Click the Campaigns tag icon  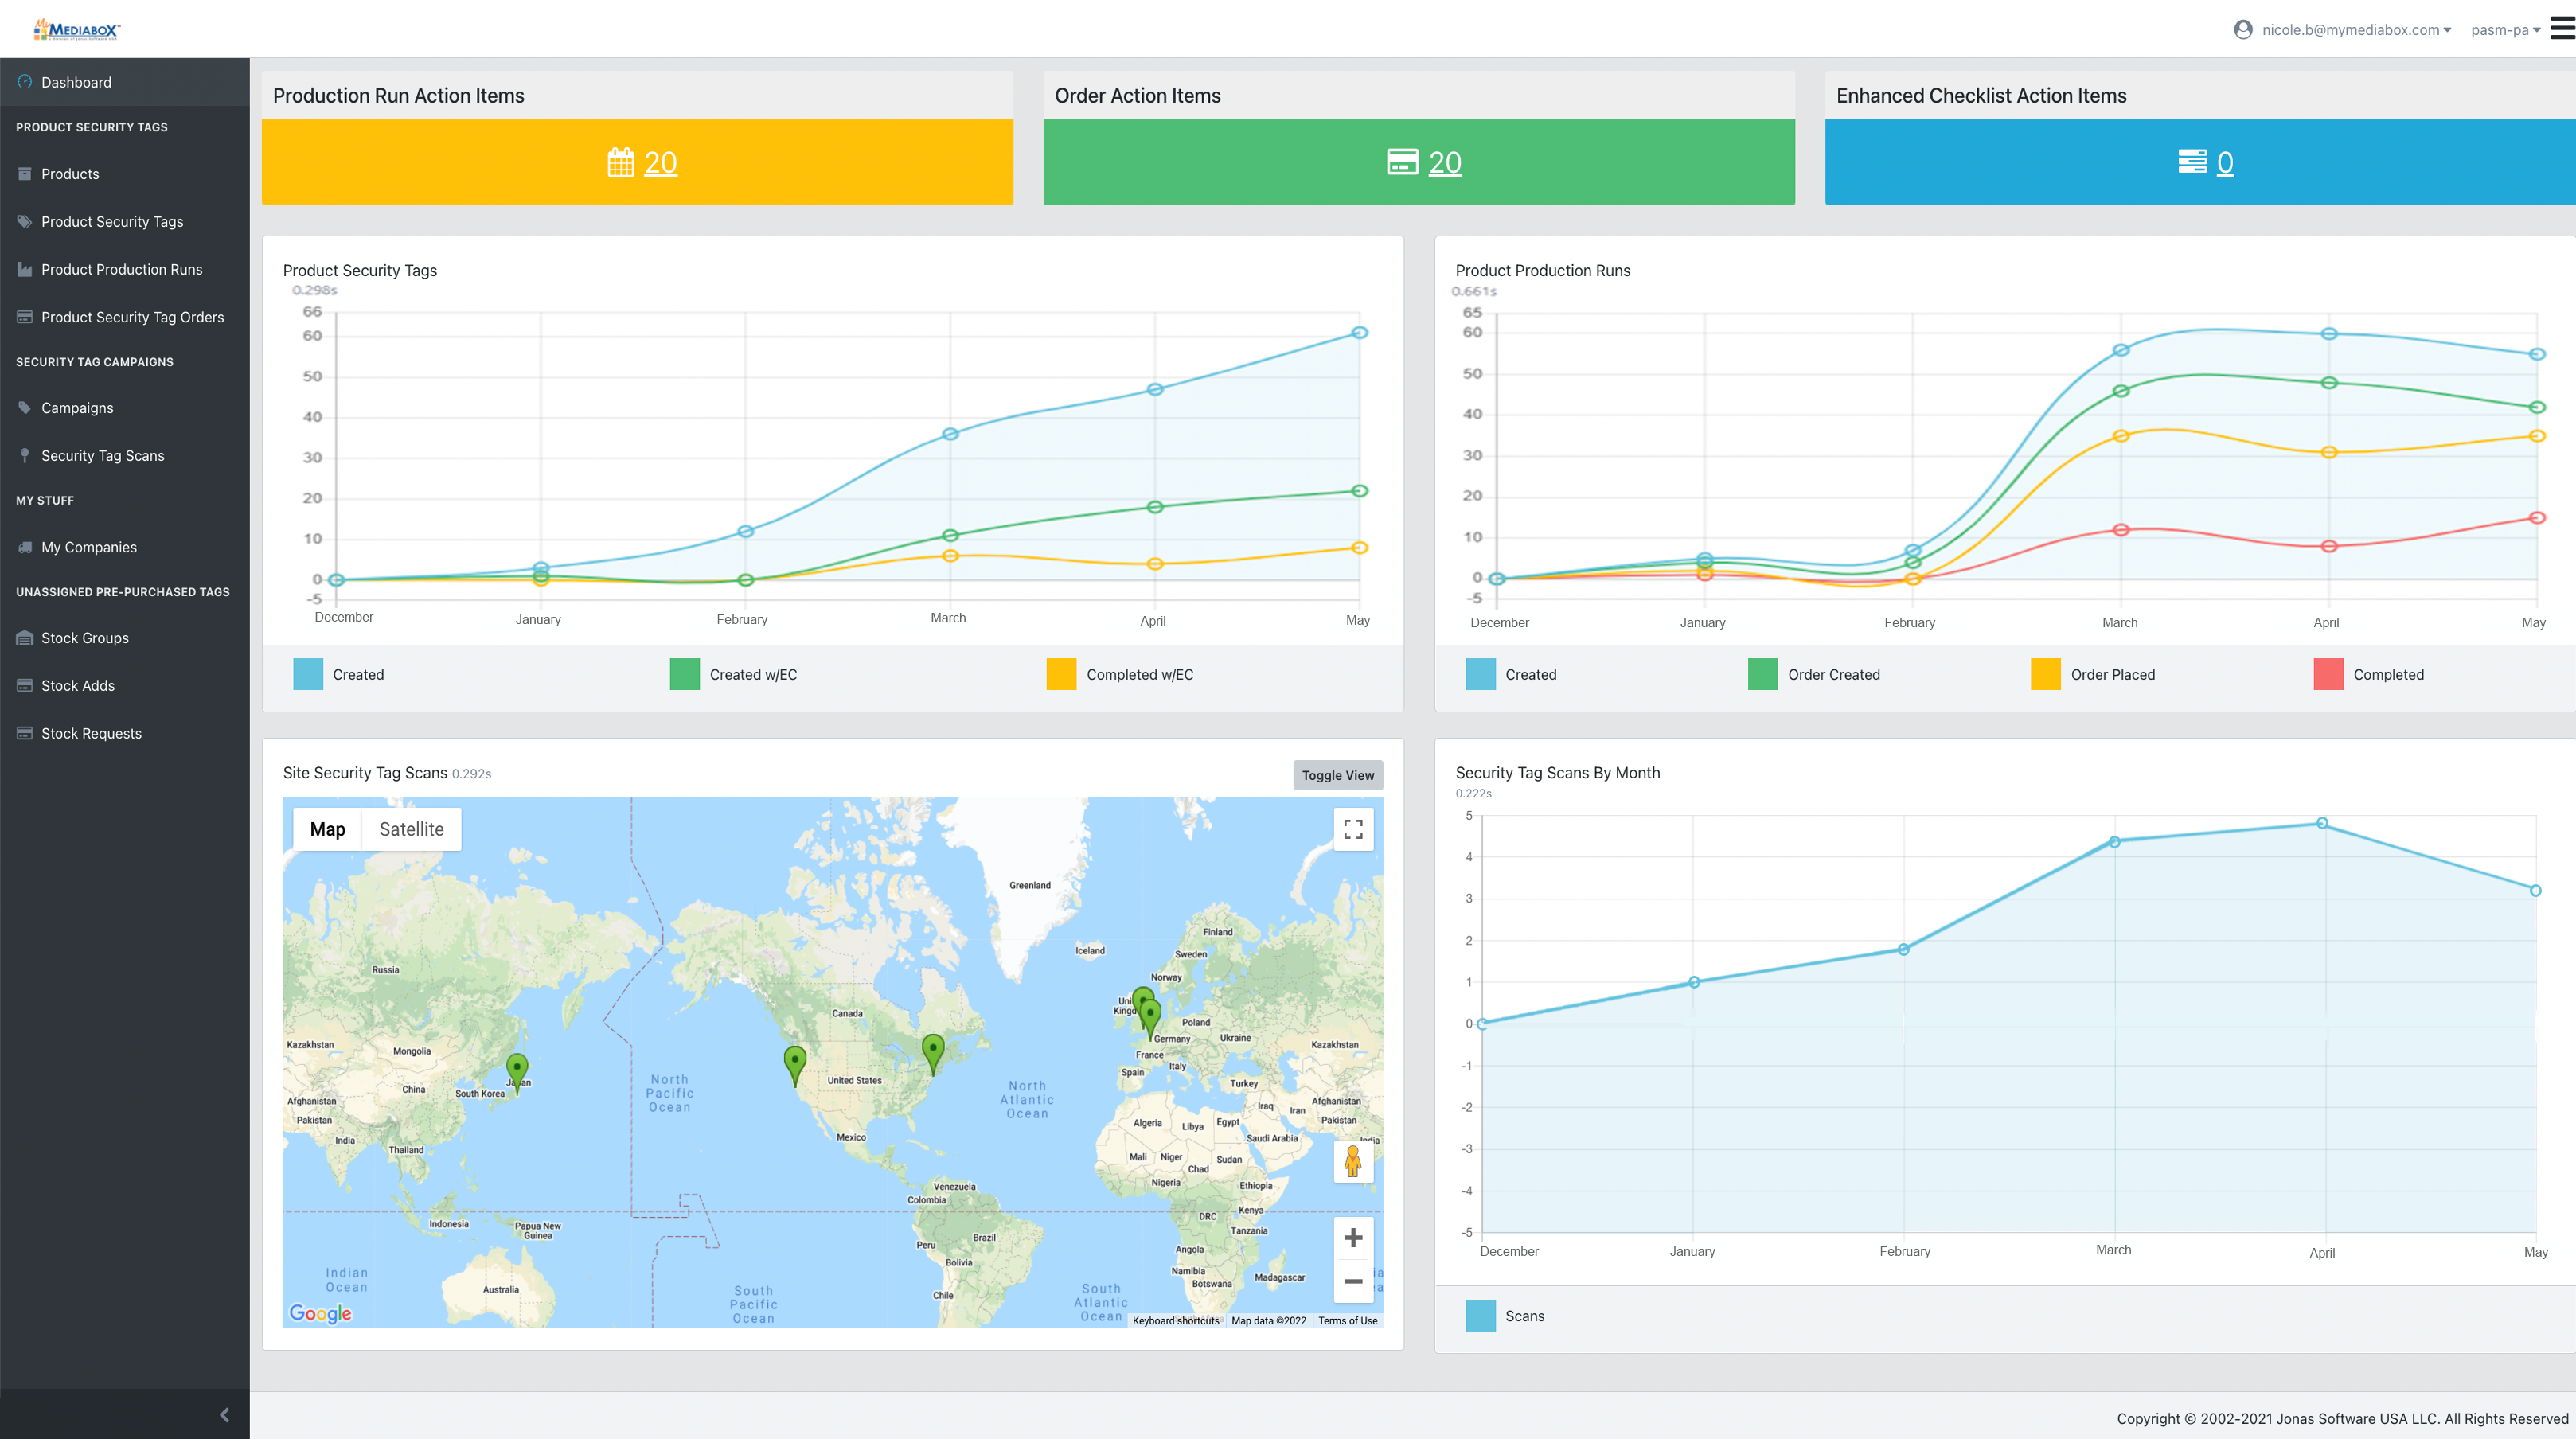[x=25, y=408]
